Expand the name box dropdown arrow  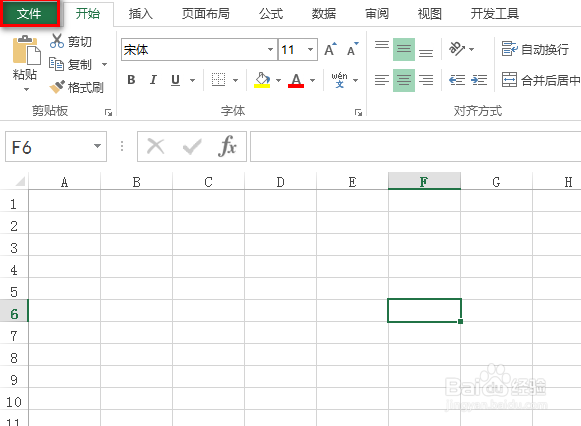[x=97, y=146]
